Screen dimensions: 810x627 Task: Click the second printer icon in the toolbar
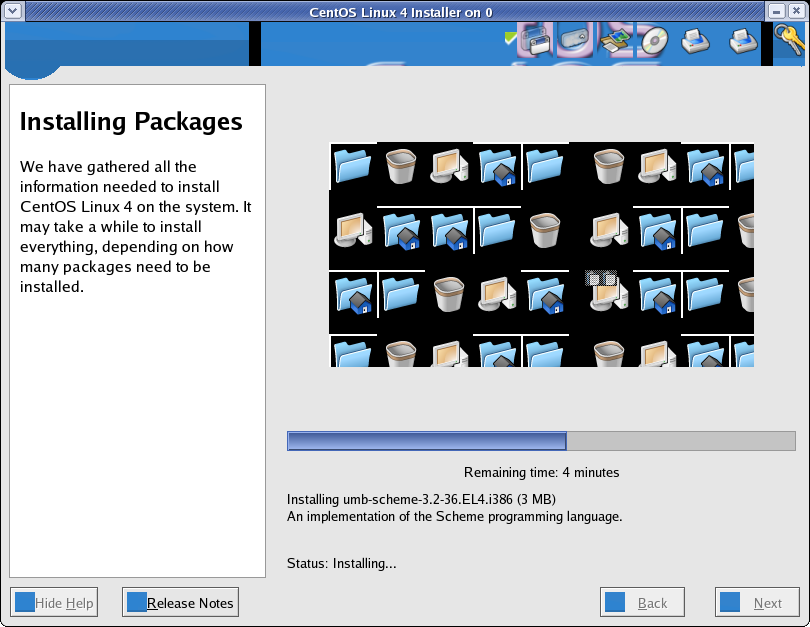tap(741, 41)
